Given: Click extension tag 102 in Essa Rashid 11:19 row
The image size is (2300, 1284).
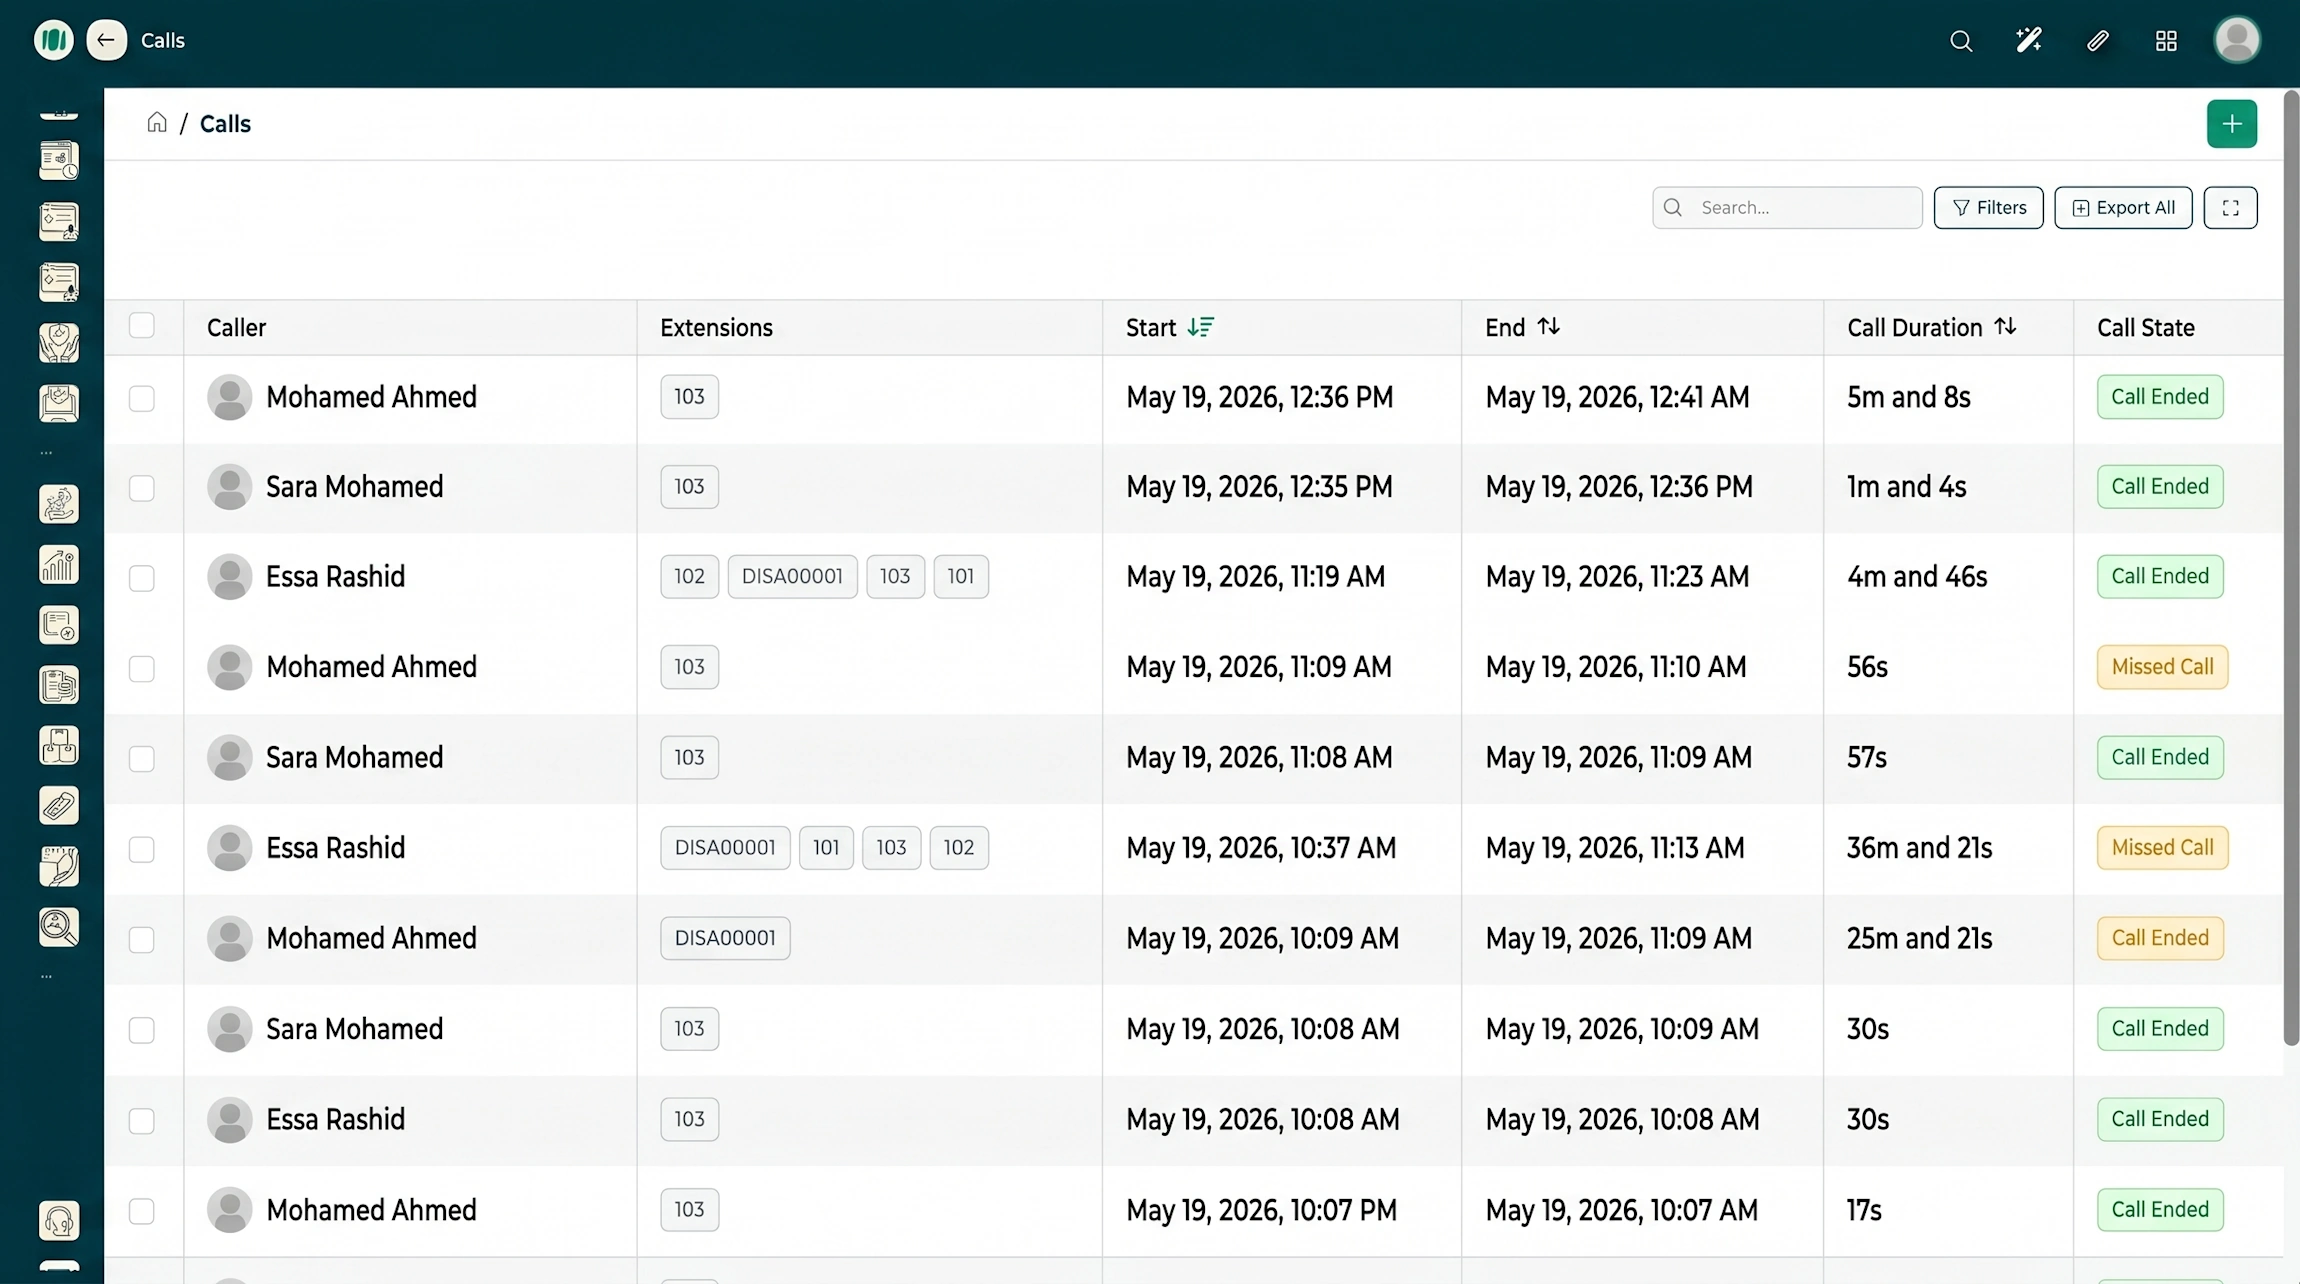Looking at the screenshot, I should [689, 576].
